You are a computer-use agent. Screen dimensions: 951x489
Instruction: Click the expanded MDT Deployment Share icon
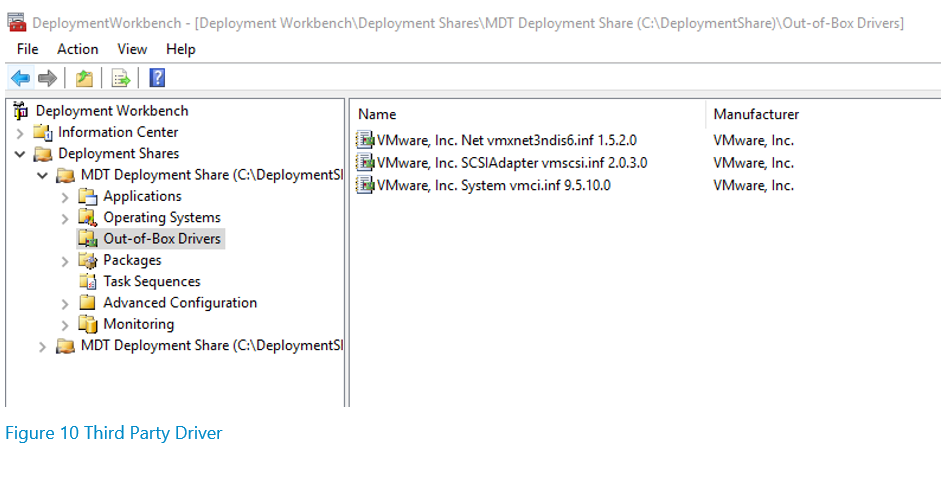[x=65, y=175]
